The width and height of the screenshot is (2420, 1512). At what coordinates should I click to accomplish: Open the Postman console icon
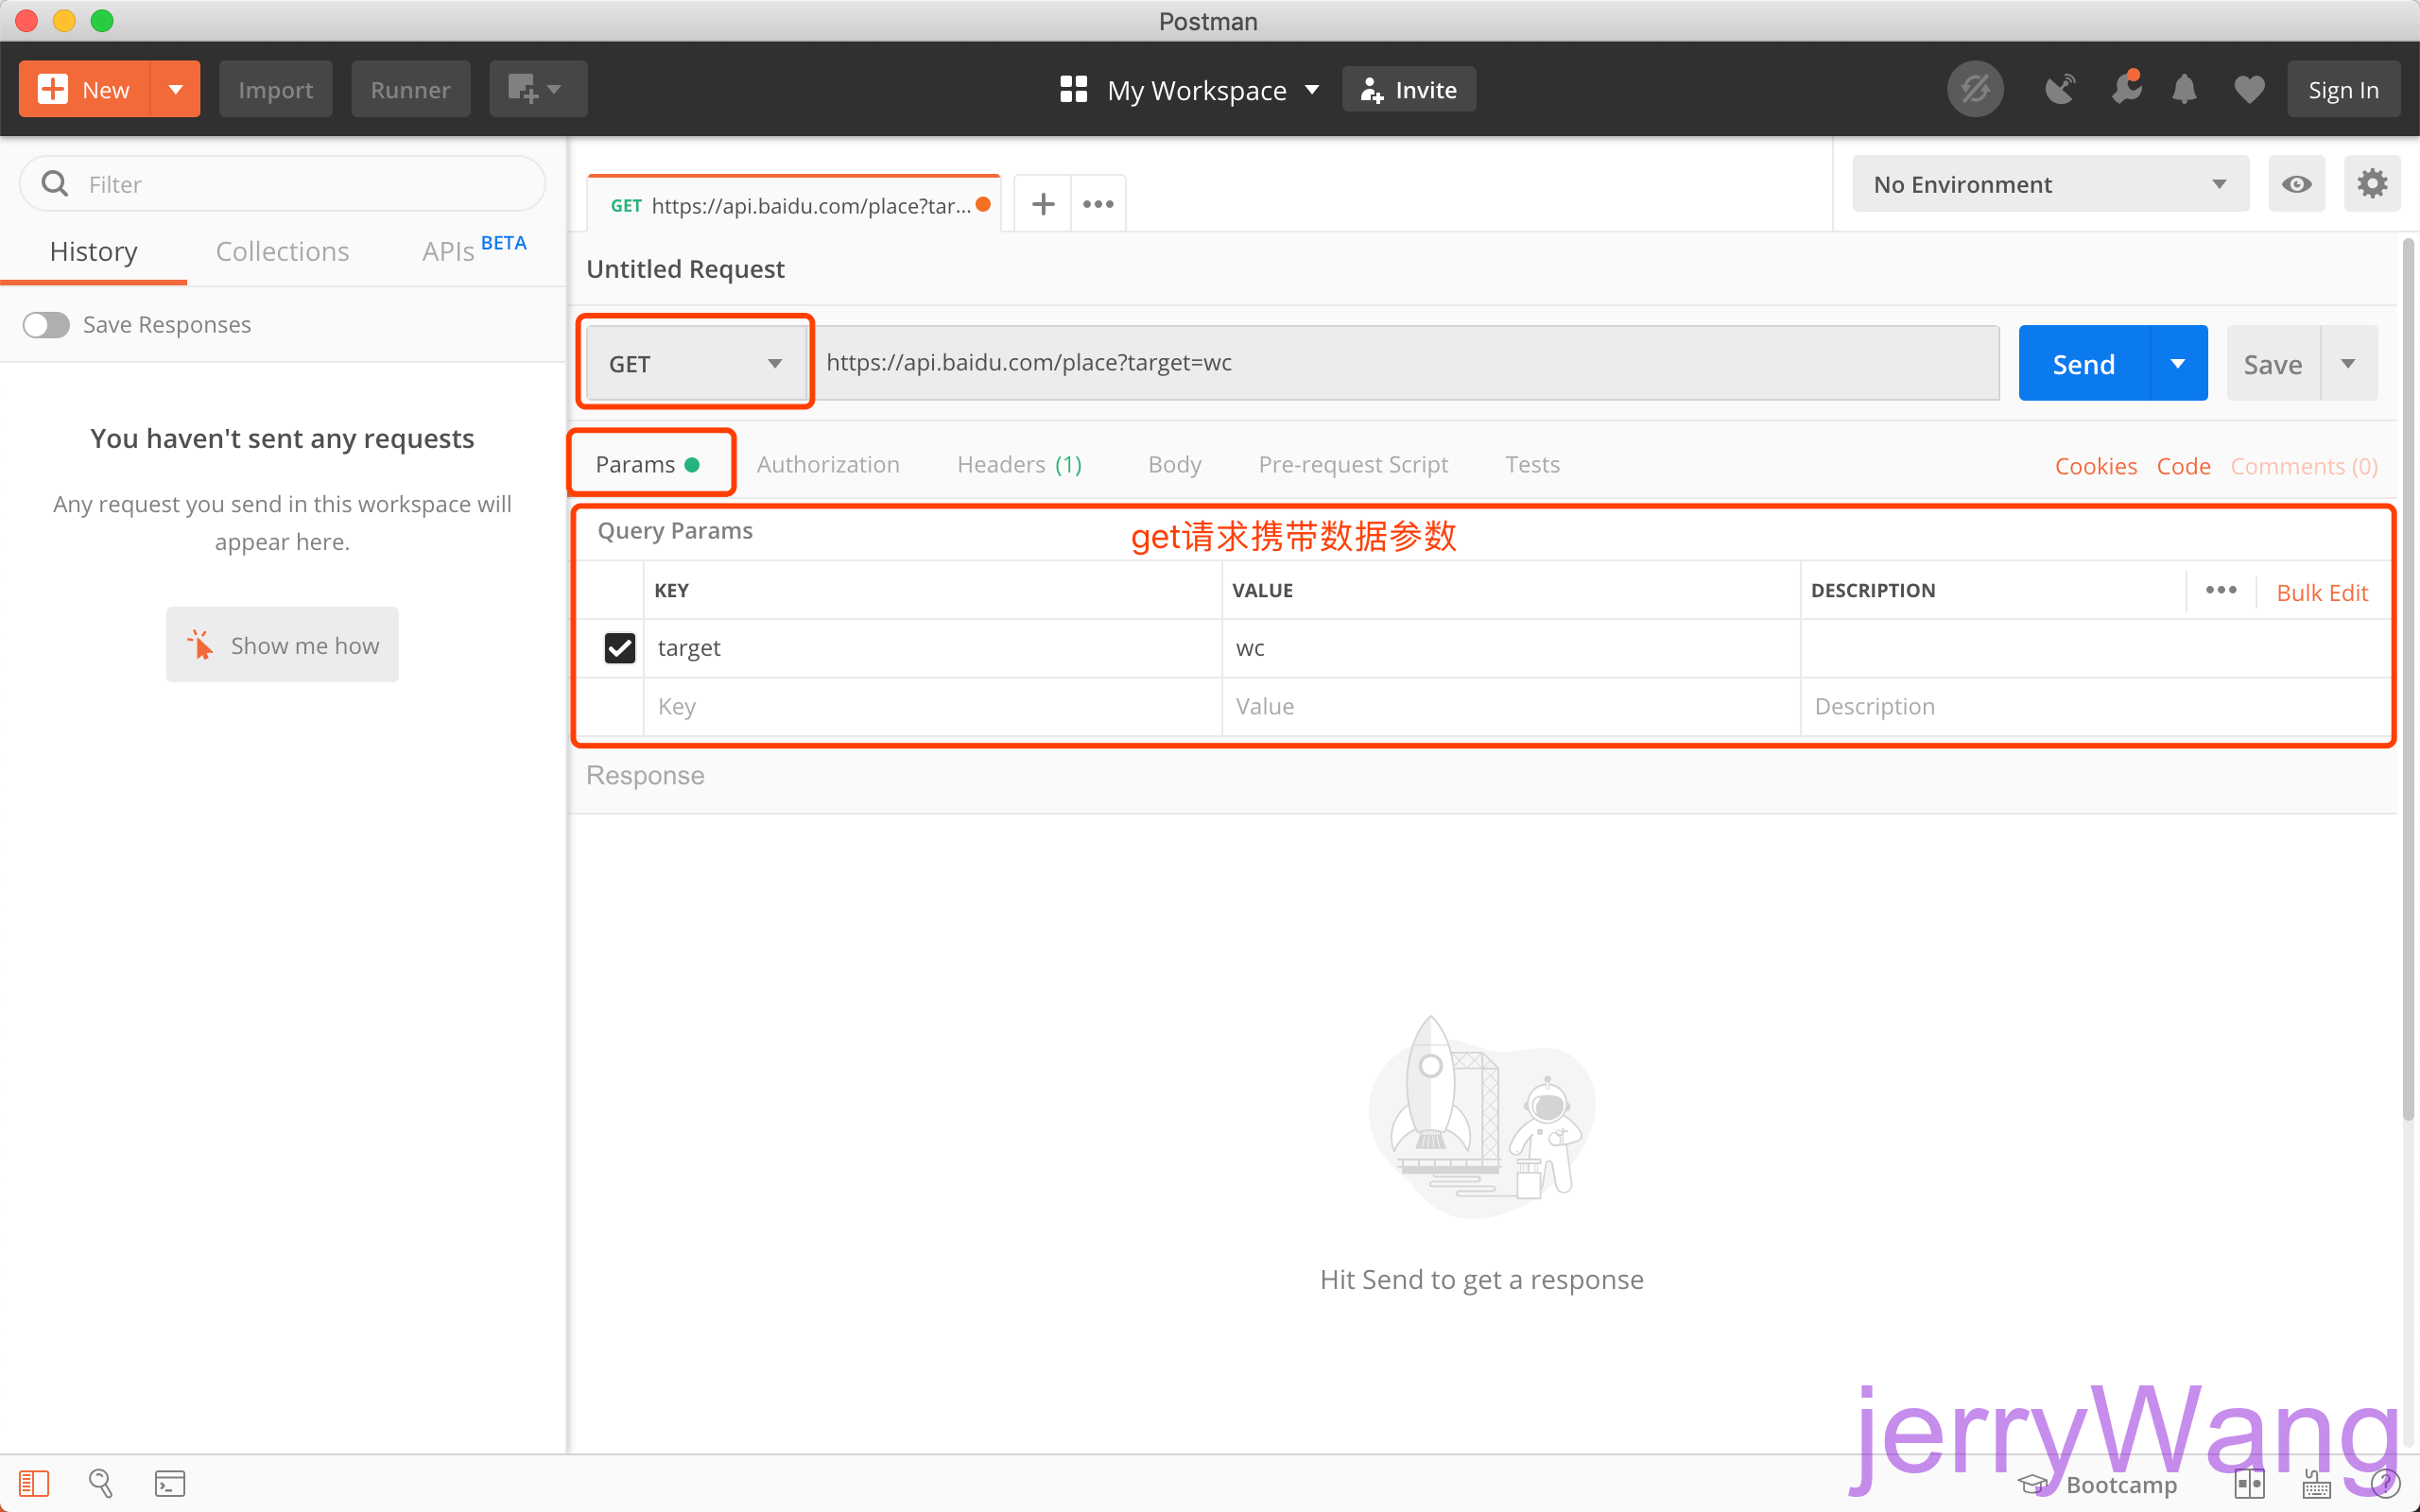pyautogui.click(x=170, y=1483)
